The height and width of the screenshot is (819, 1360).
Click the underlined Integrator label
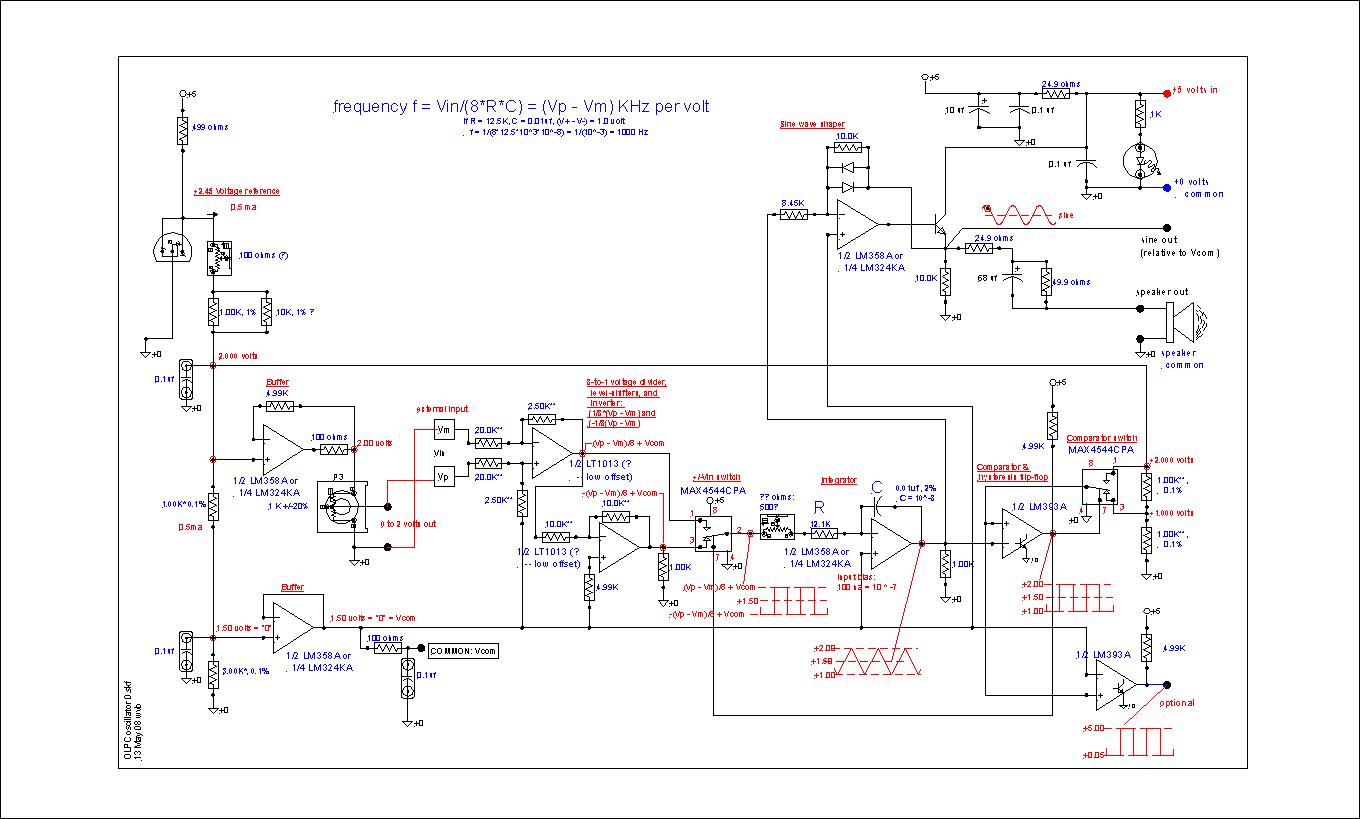click(x=838, y=481)
